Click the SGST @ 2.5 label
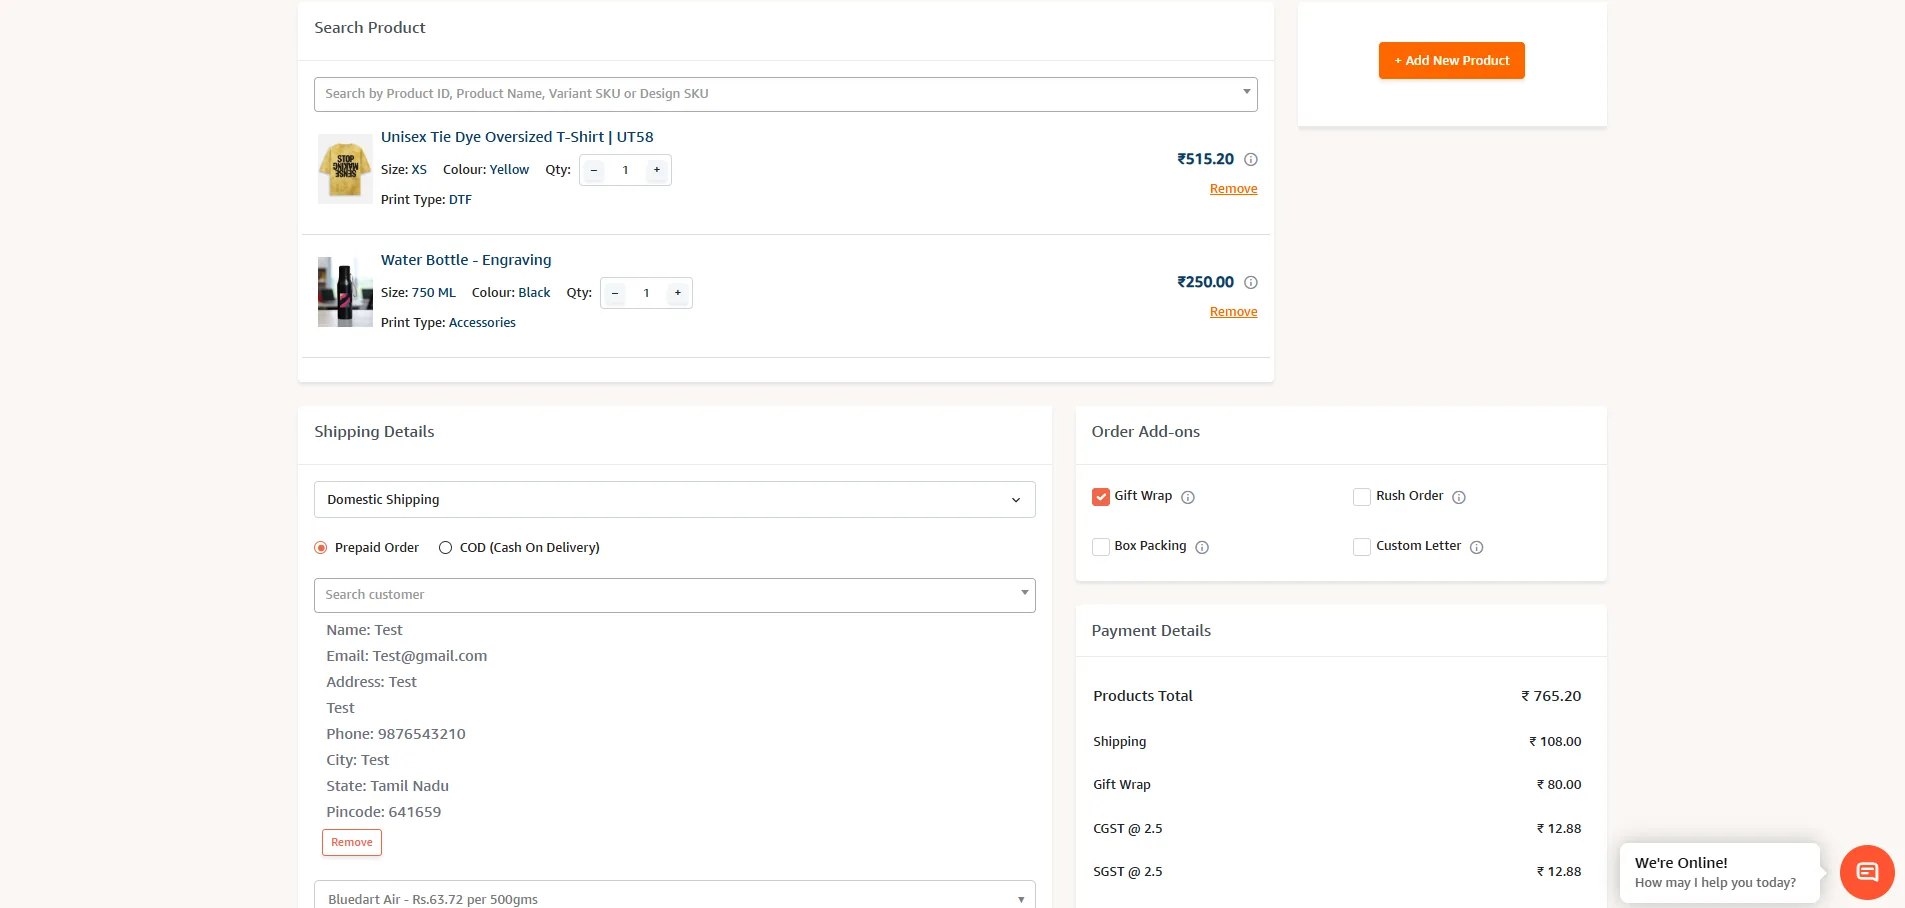 point(1128,872)
